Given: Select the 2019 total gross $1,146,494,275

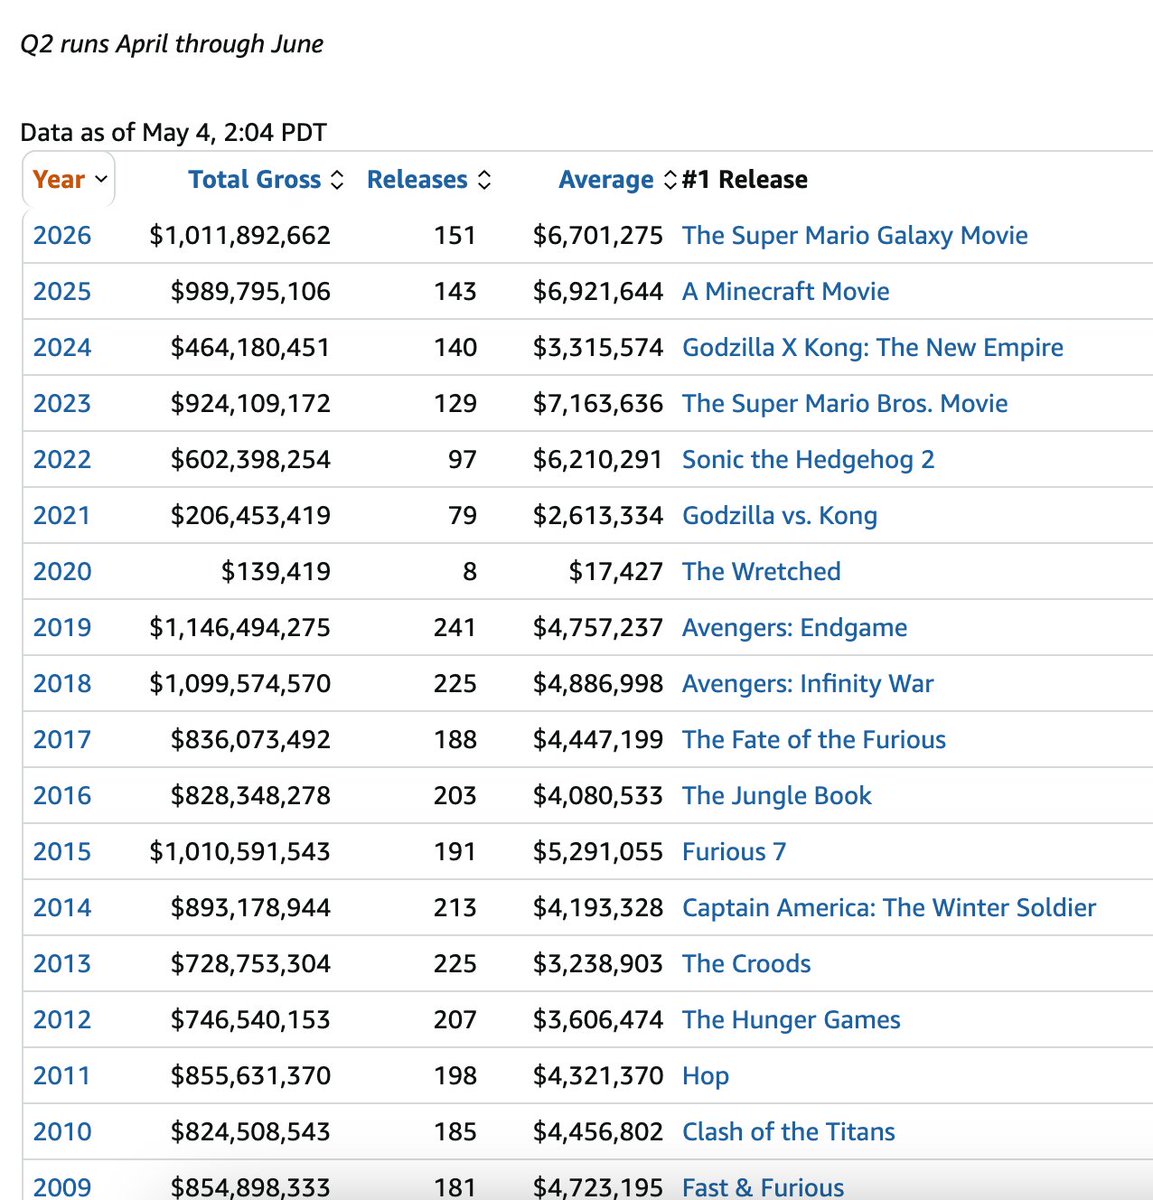Looking at the screenshot, I should tap(240, 628).
